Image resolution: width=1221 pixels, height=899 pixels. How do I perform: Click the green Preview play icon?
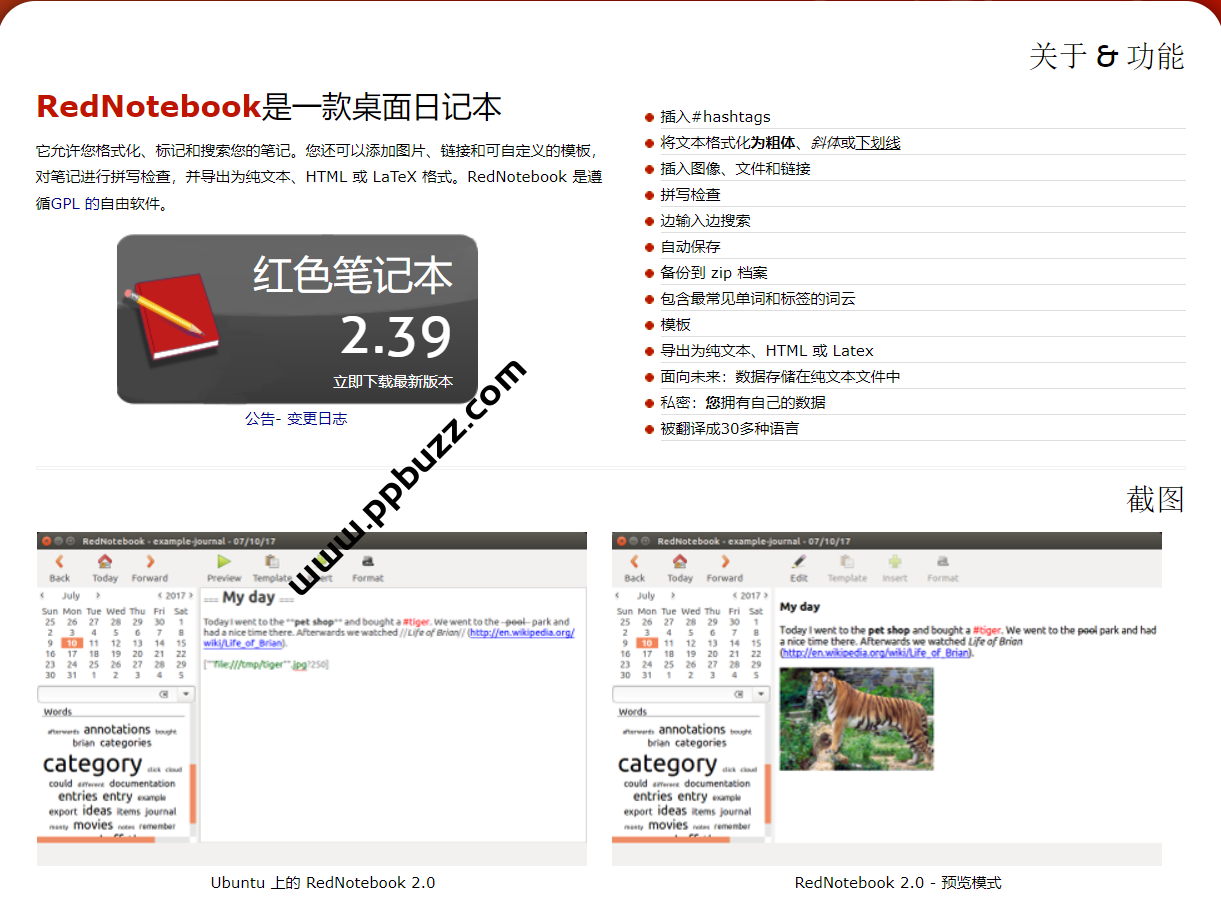[x=224, y=562]
